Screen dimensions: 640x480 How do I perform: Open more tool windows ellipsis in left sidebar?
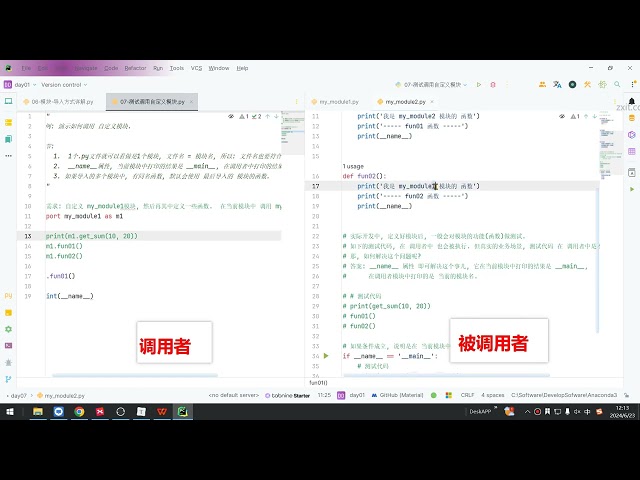(x=9, y=156)
